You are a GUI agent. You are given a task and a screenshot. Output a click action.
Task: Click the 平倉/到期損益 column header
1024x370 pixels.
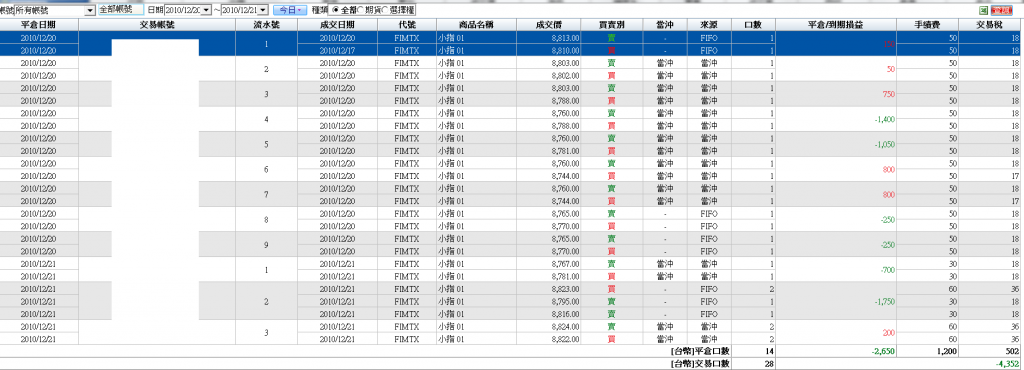(835, 24)
